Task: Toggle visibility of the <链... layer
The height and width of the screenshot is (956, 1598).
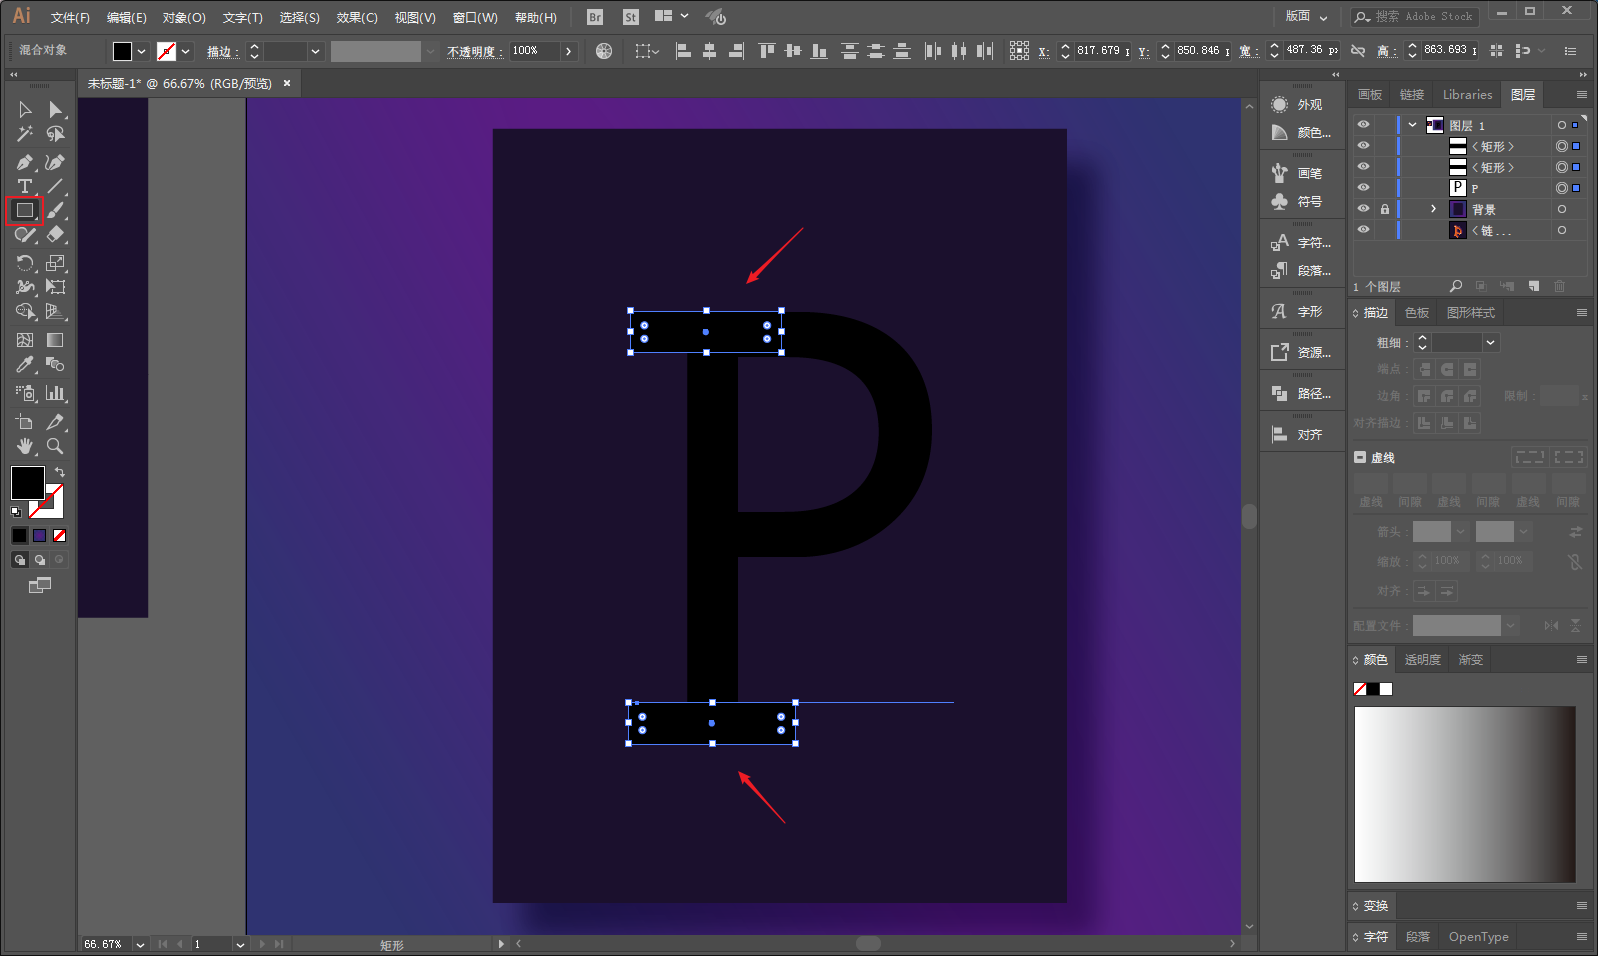Action: pyautogui.click(x=1363, y=230)
